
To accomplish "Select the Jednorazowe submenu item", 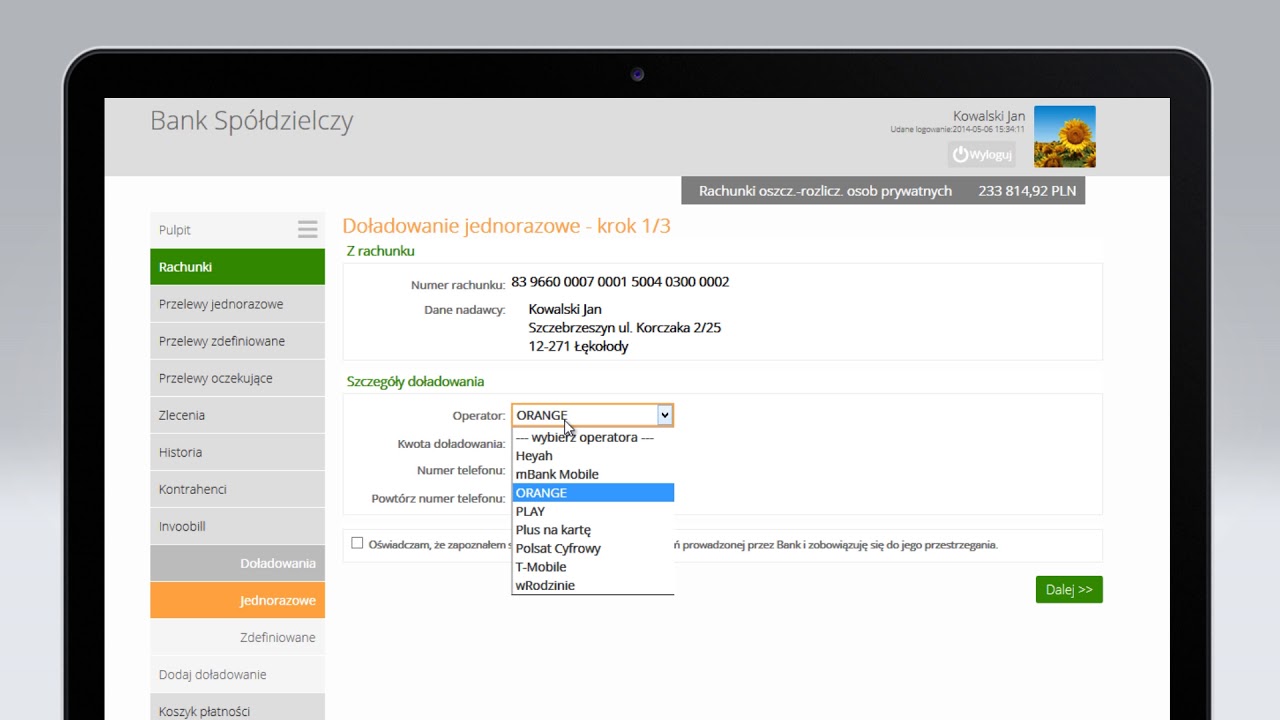I will point(237,600).
